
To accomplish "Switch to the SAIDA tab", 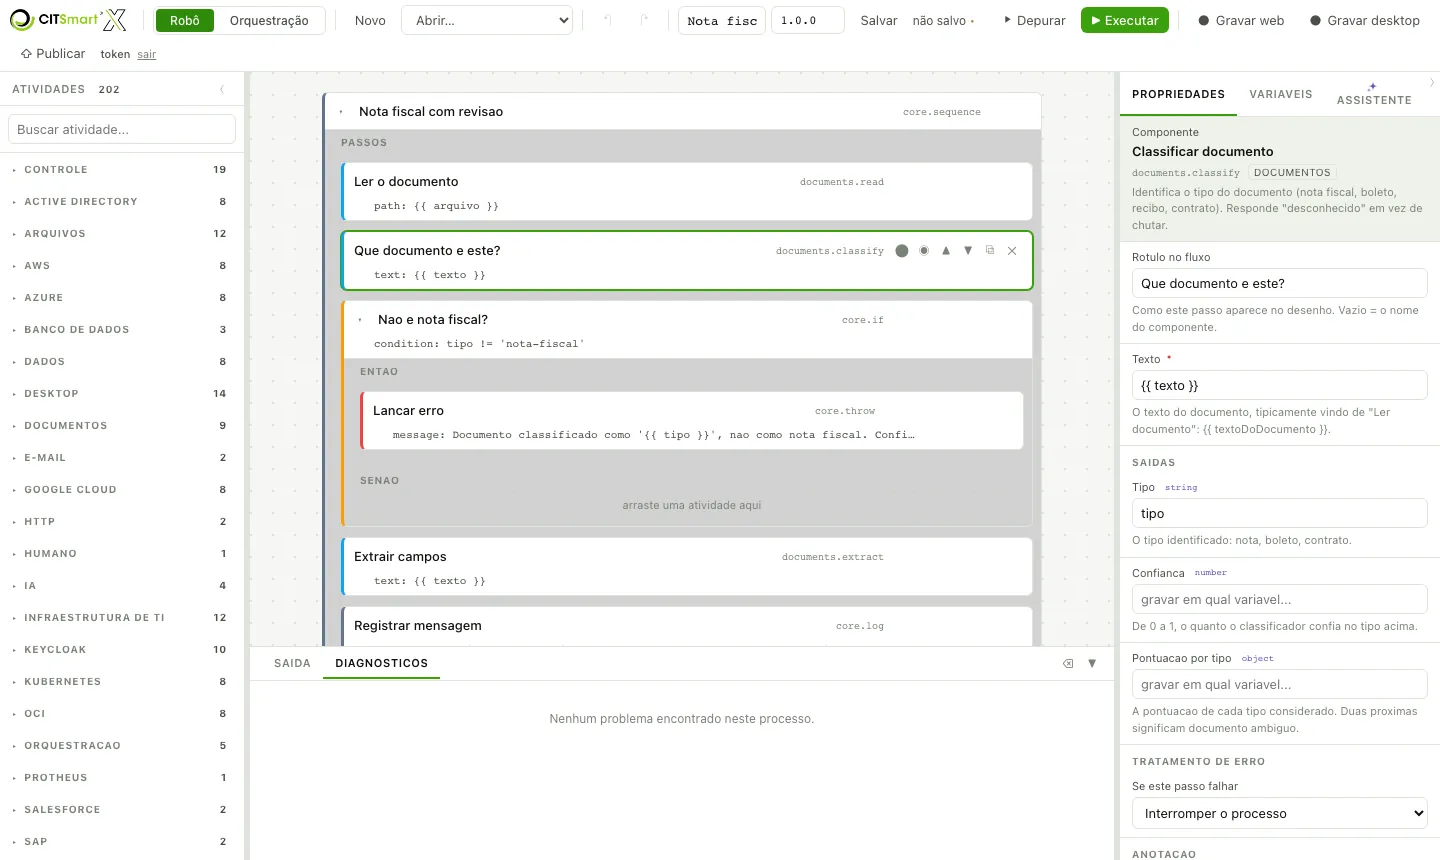I will click(292, 663).
